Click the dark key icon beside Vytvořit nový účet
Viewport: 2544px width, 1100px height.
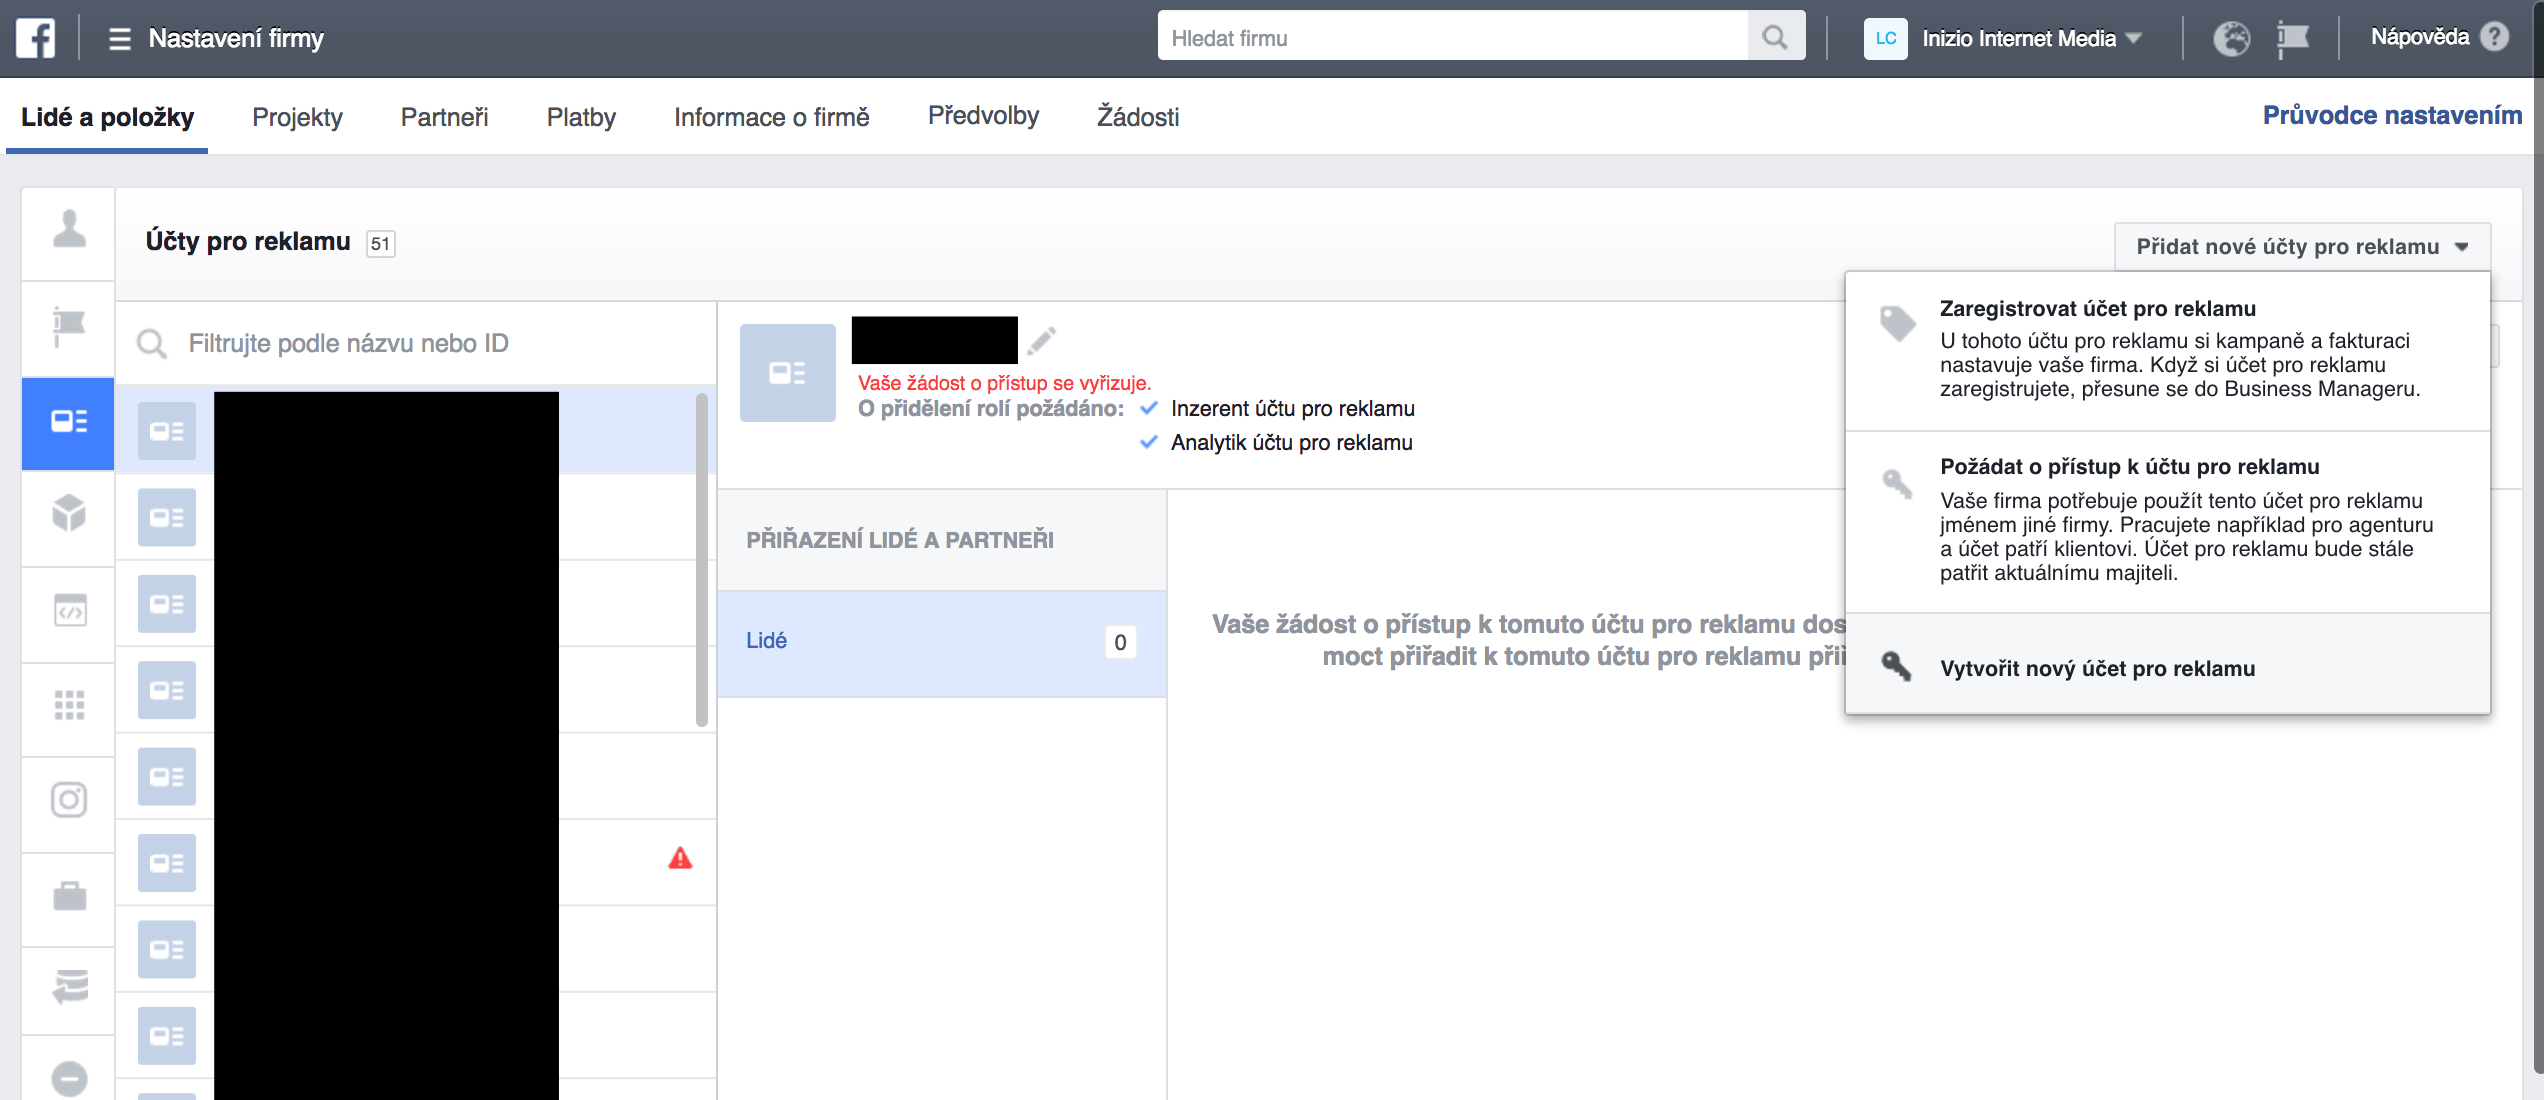[x=1897, y=666]
